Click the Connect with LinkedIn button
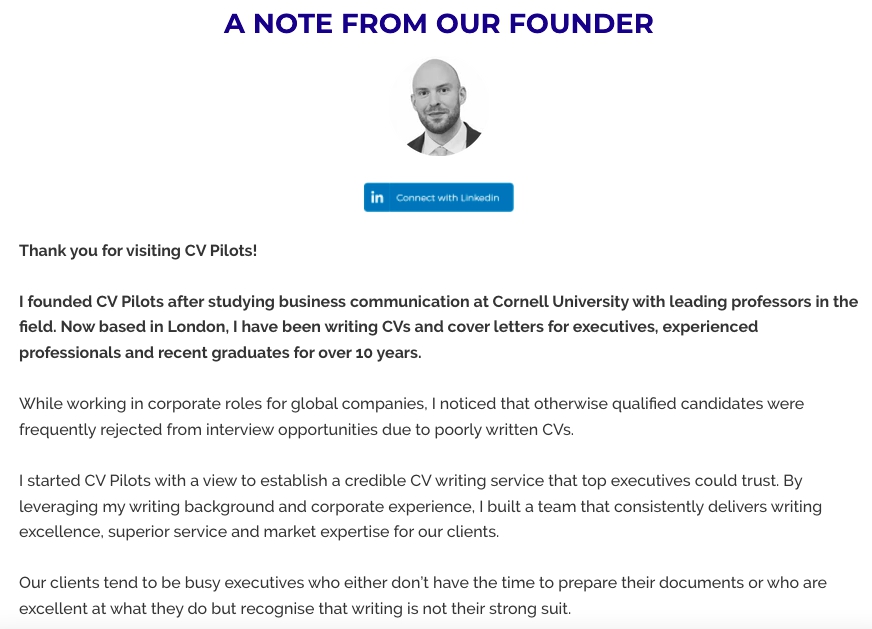This screenshot has height=629, width=872. [438, 197]
